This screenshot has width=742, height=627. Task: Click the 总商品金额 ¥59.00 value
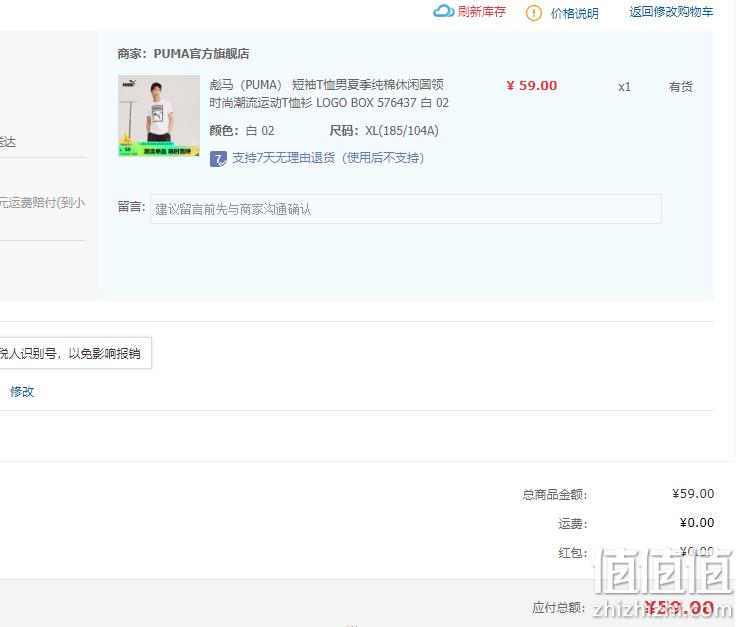click(x=693, y=494)
